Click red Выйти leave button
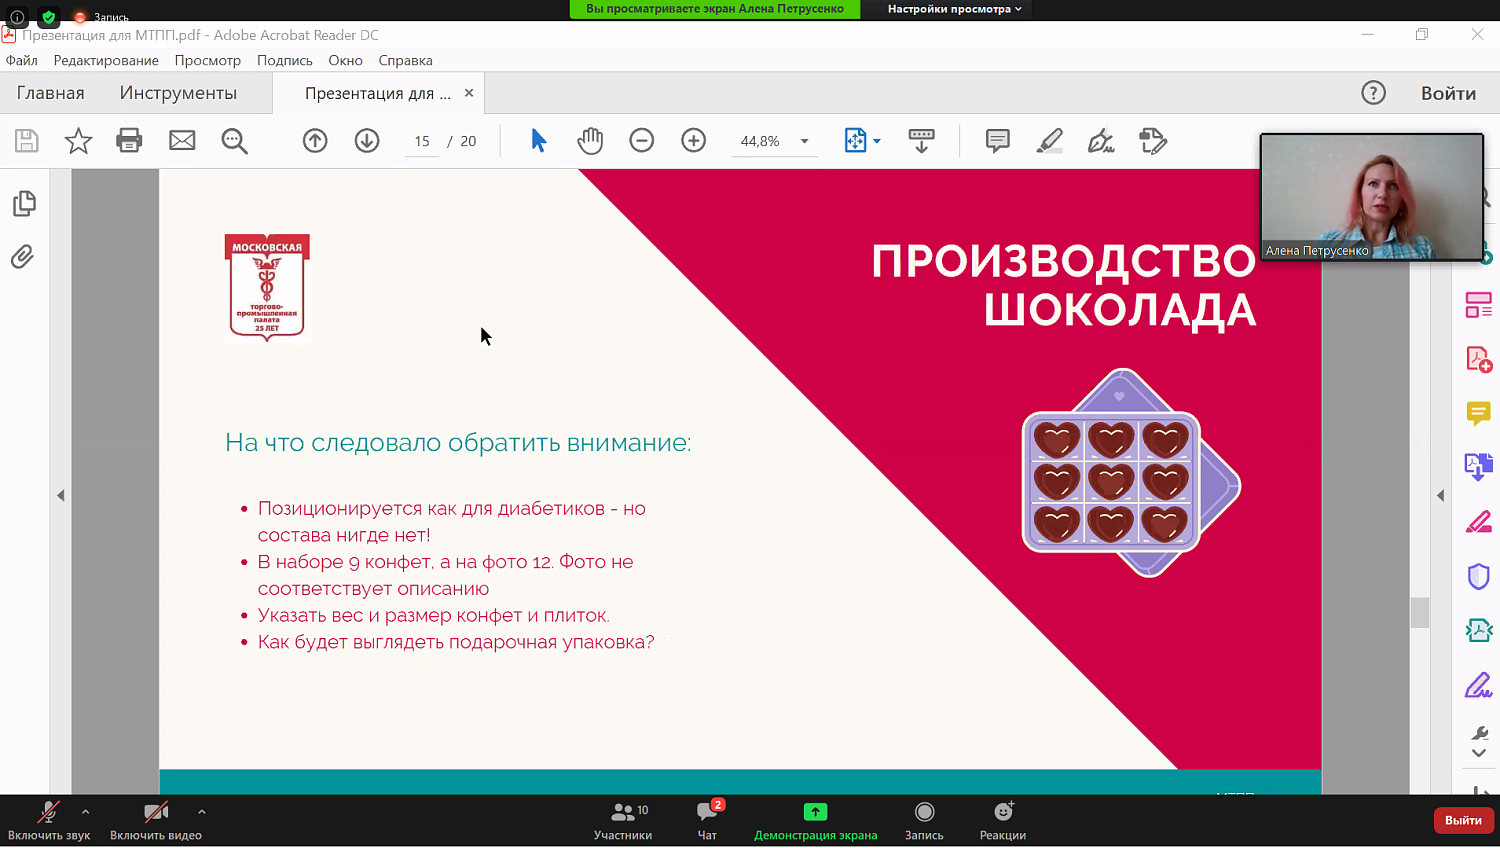Viewport: 1500px width, 848px height. pos(1463,820)
